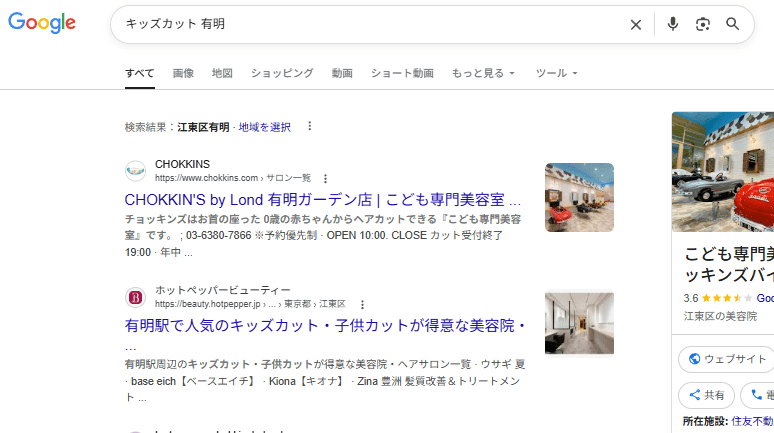The width and height of the screenshot is (774, 433).
Task: Click the Google logo
Action: click(x=42, y=24)
